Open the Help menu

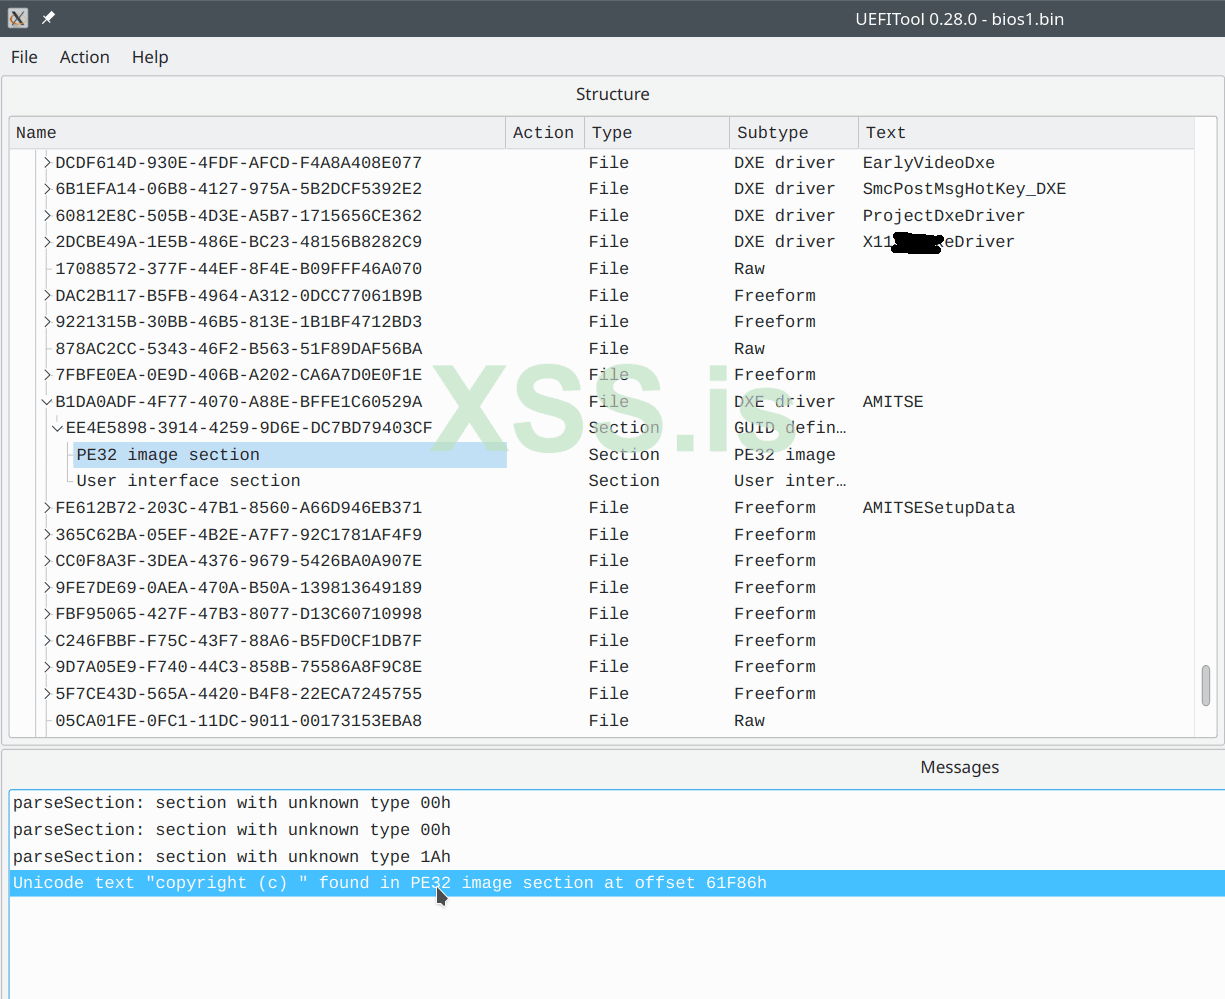coord(150,57)
